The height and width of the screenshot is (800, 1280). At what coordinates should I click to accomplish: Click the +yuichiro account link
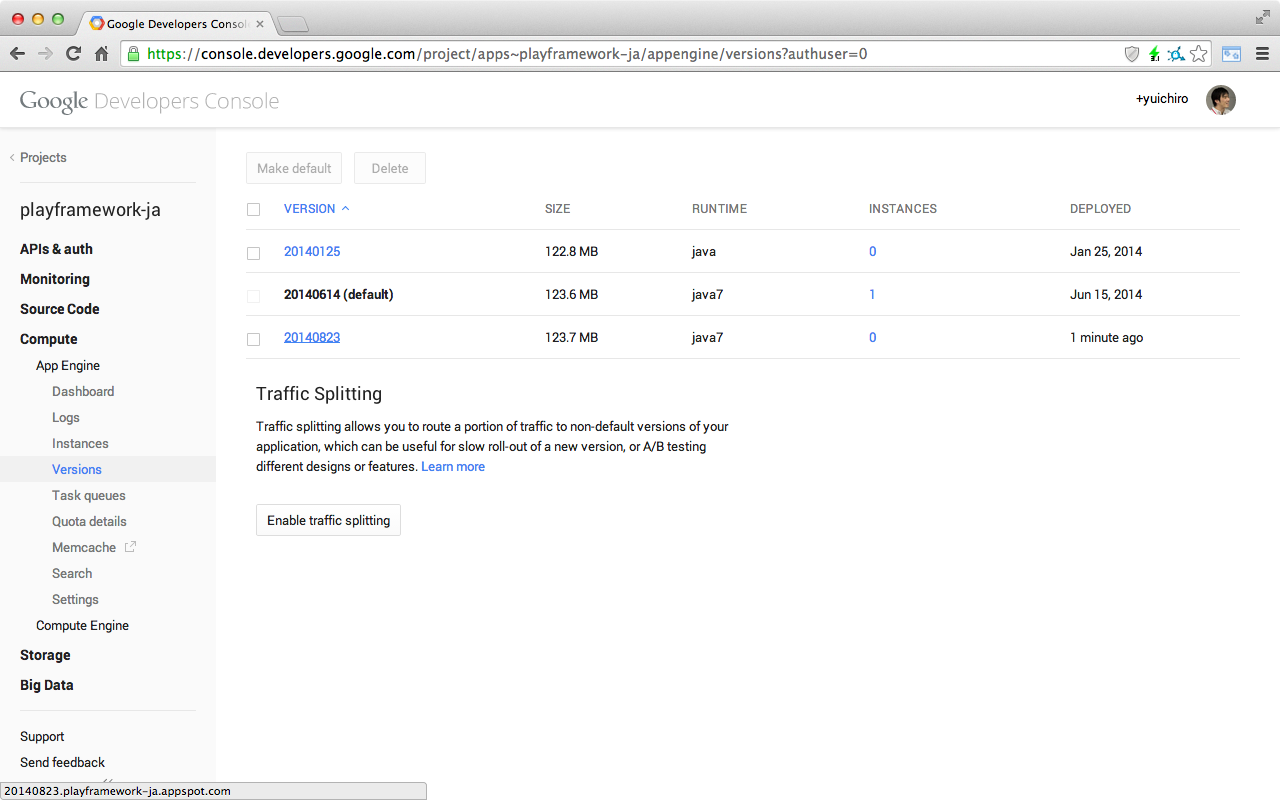(1162, 99)
